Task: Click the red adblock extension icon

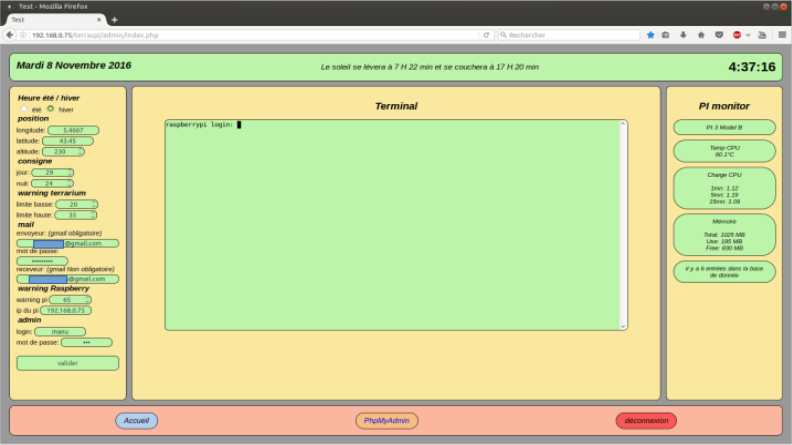Action: coord(737,35)
